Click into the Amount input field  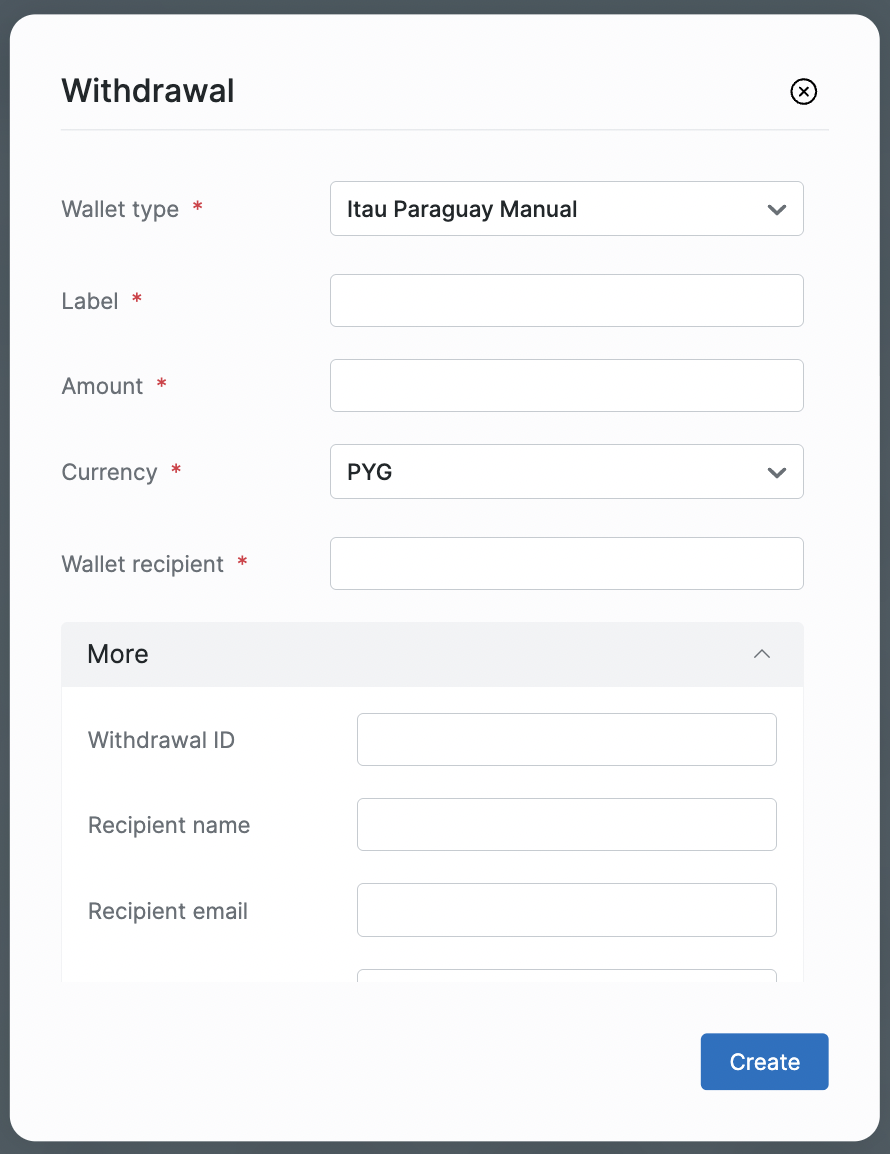point(566,386)
